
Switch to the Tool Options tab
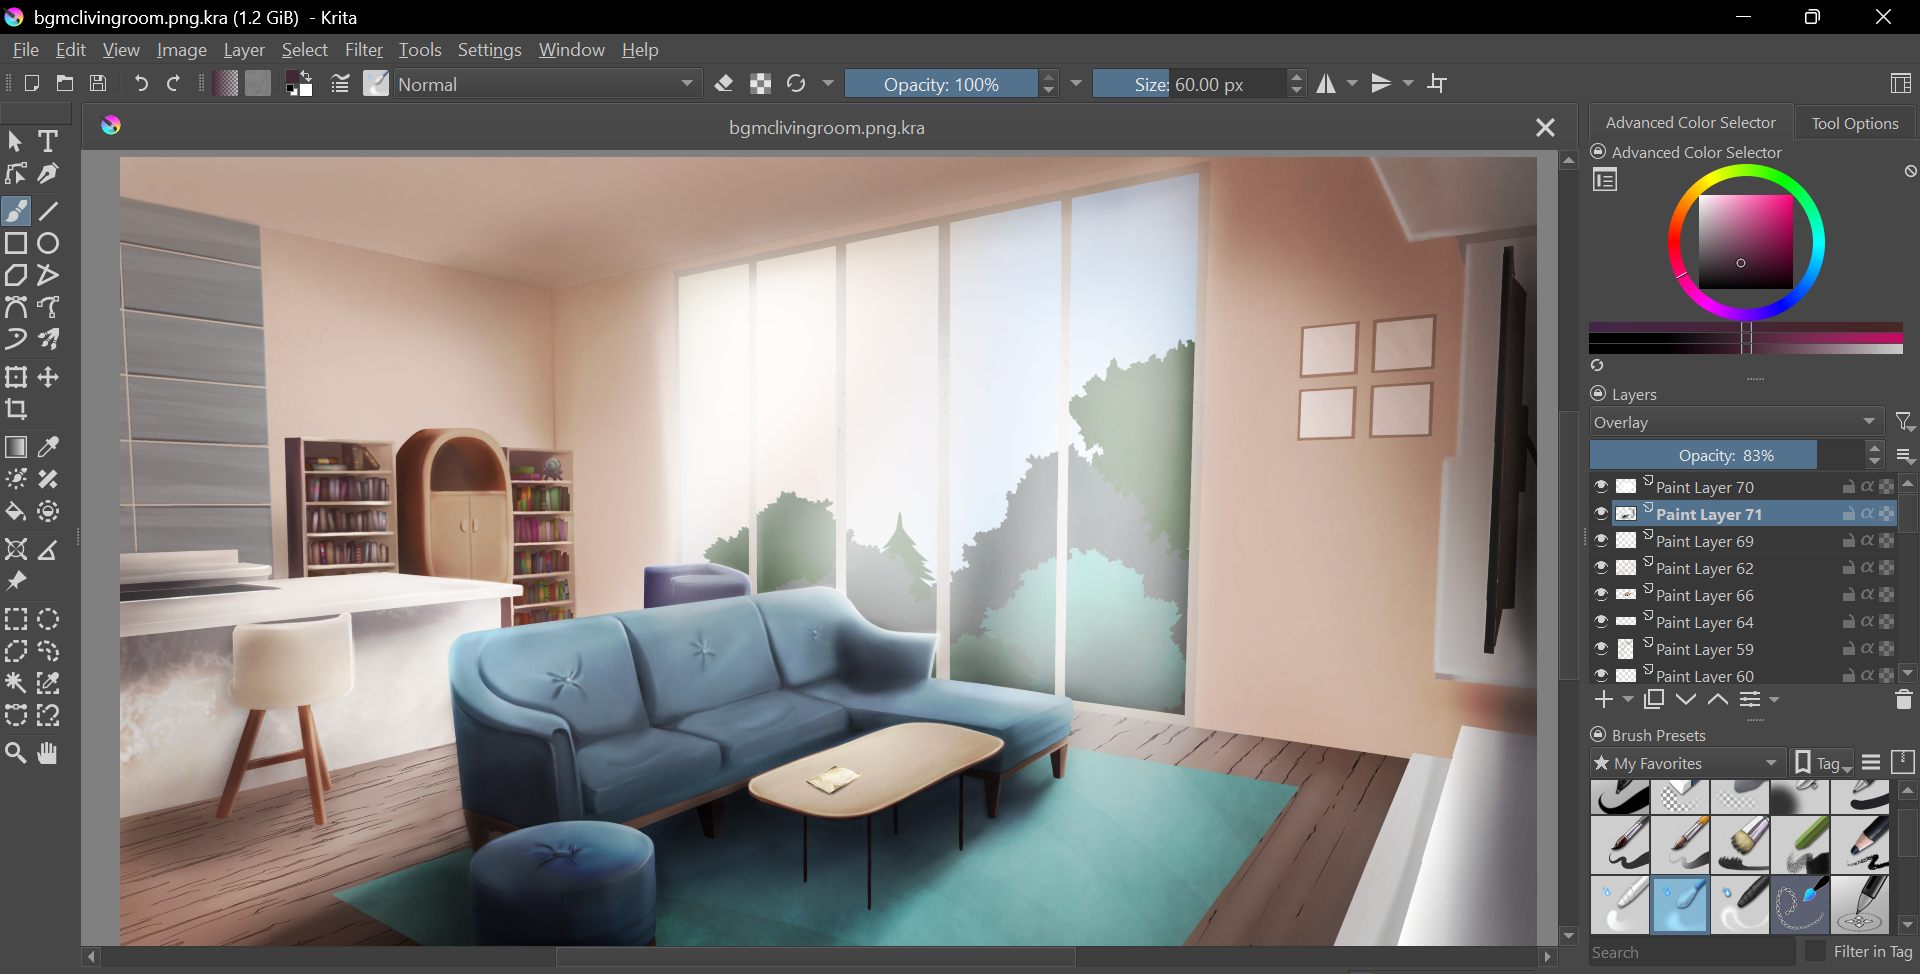coord(1855,123)
